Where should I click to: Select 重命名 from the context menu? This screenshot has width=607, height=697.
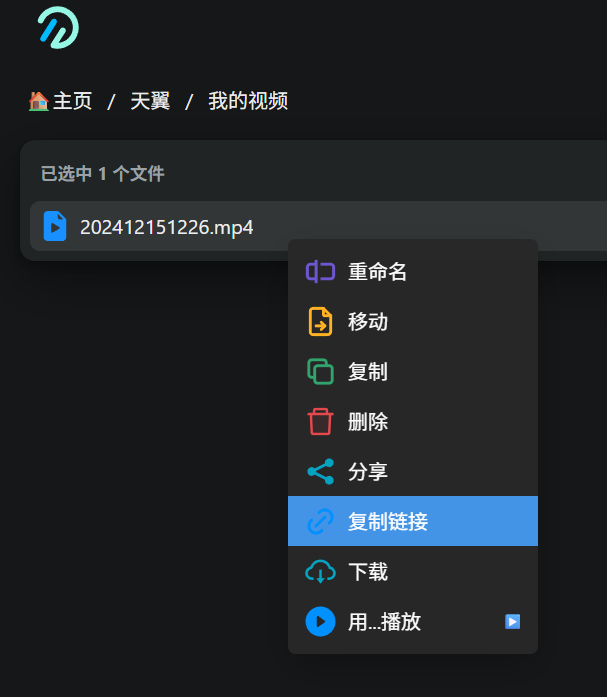(x=377, y=272)
